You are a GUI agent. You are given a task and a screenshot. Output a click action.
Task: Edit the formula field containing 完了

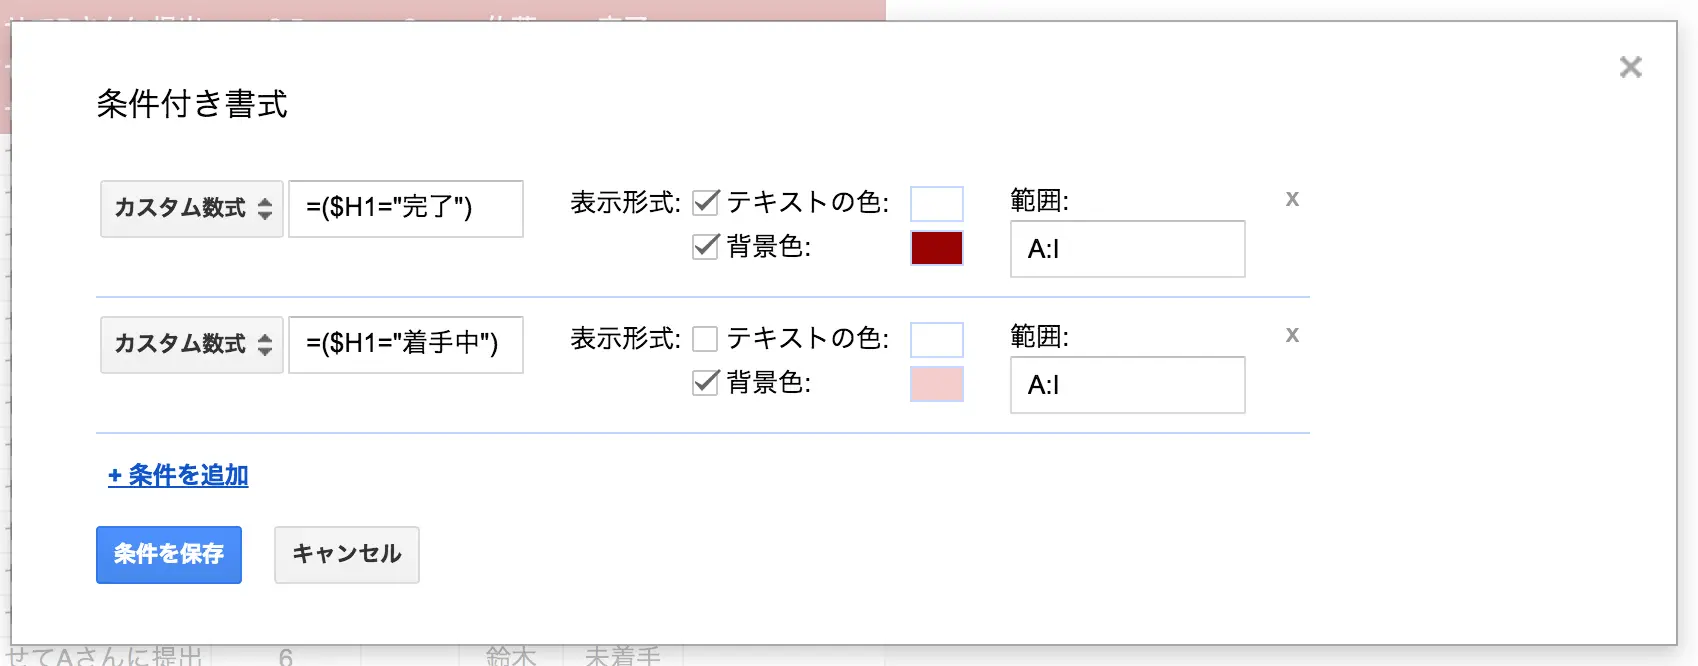[406, 208]
